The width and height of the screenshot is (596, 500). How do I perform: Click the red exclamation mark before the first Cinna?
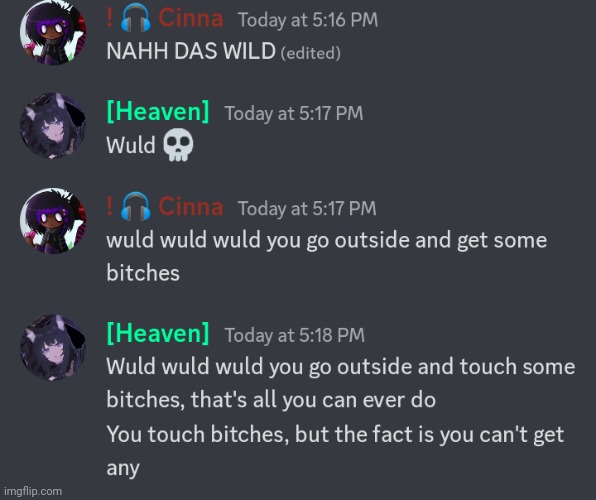pyautogui.click(x=109, y=17)
